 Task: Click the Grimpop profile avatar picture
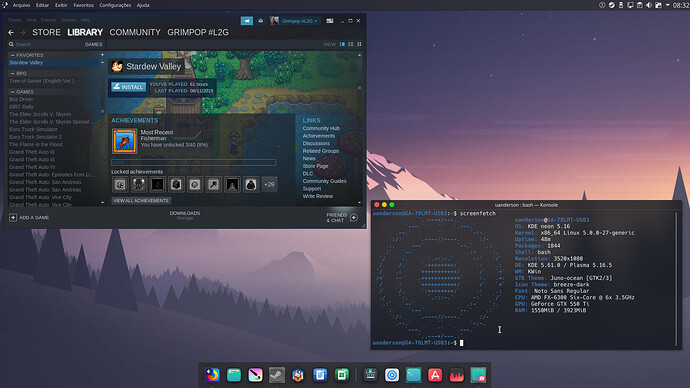(x=274, y=21)
